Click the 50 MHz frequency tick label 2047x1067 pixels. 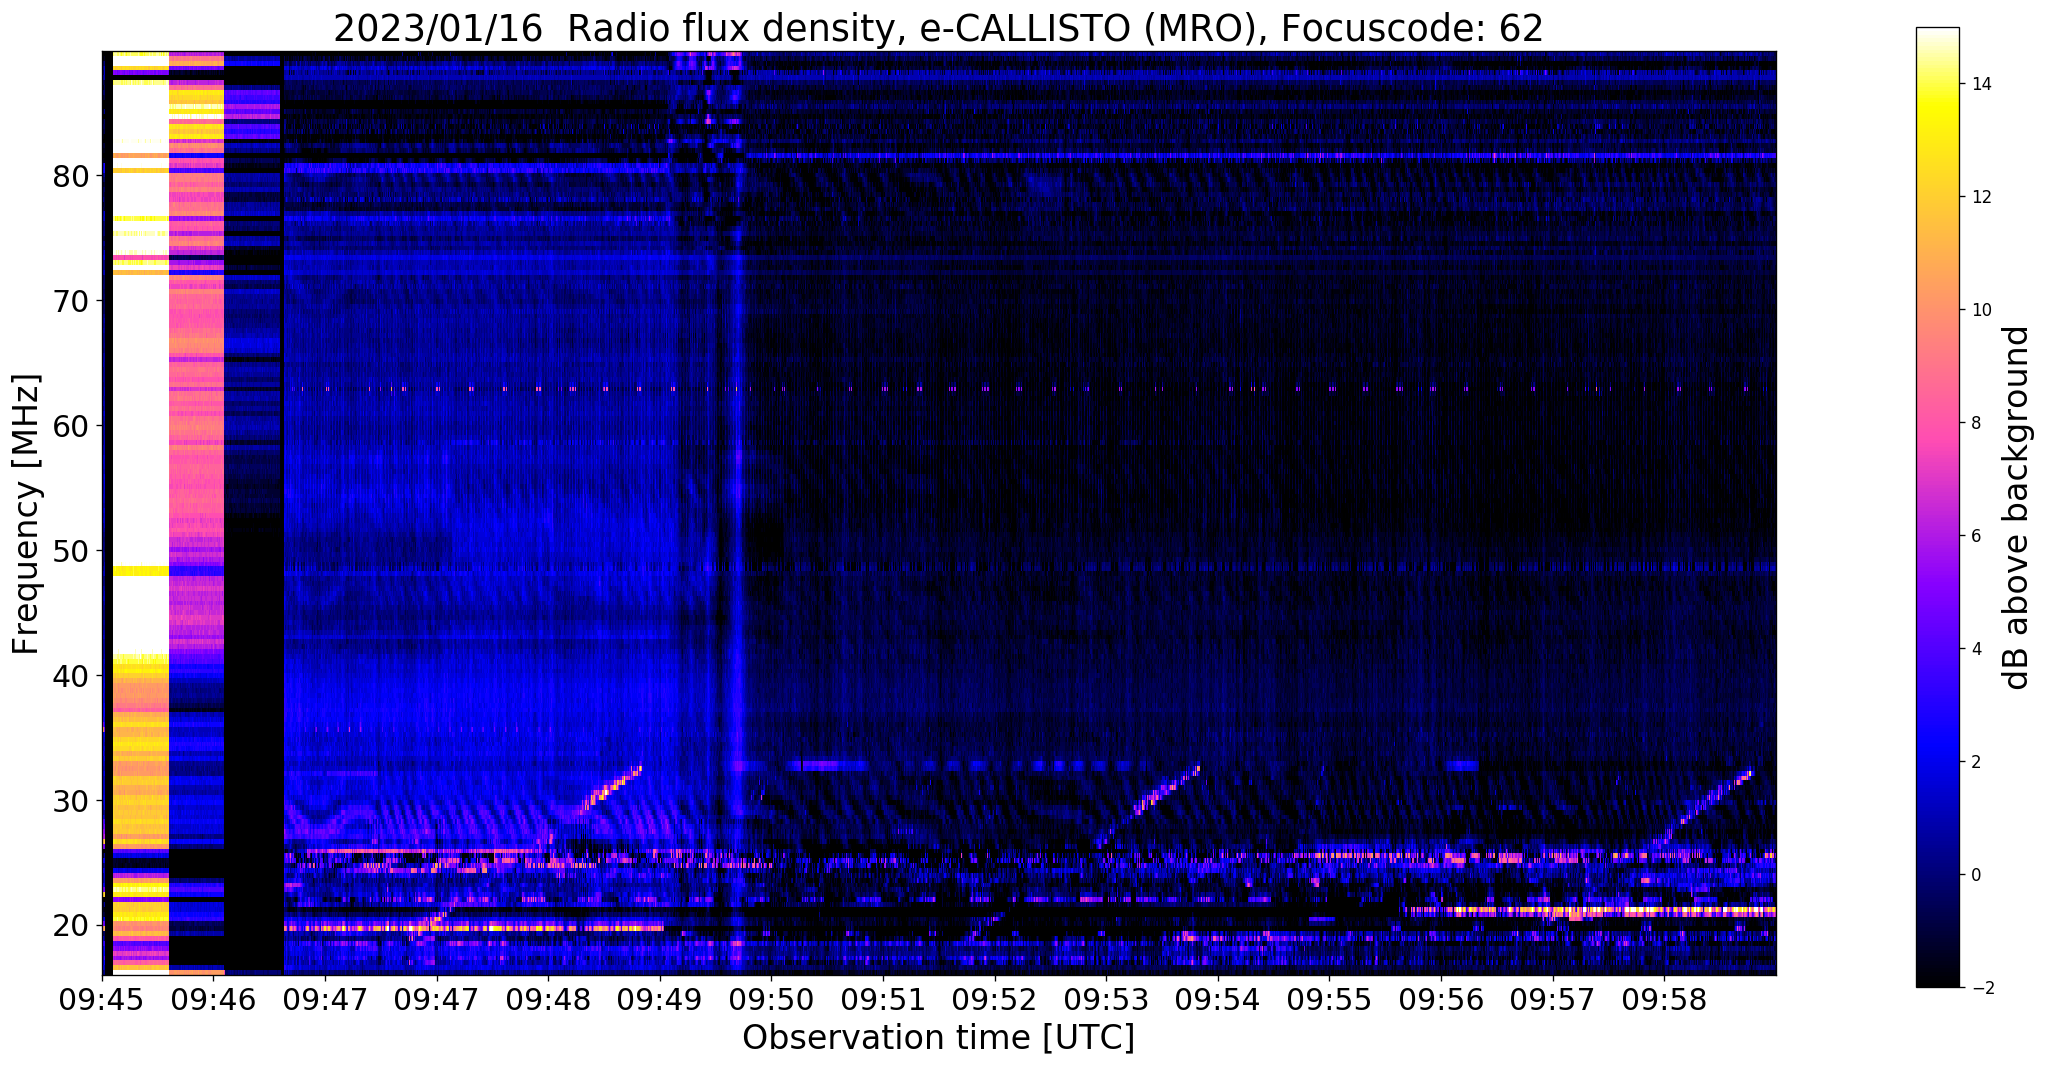(72, 551)
